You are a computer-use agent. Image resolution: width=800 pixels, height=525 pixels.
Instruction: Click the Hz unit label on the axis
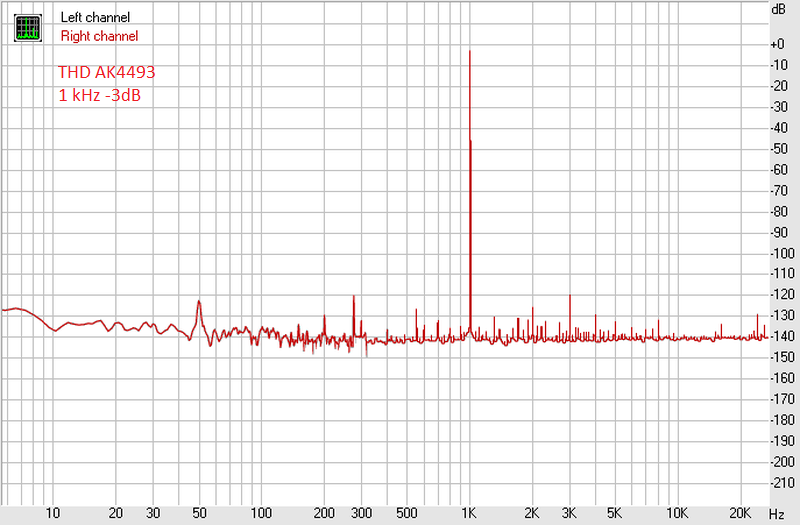pyautogui.click(x=777, y=514)
